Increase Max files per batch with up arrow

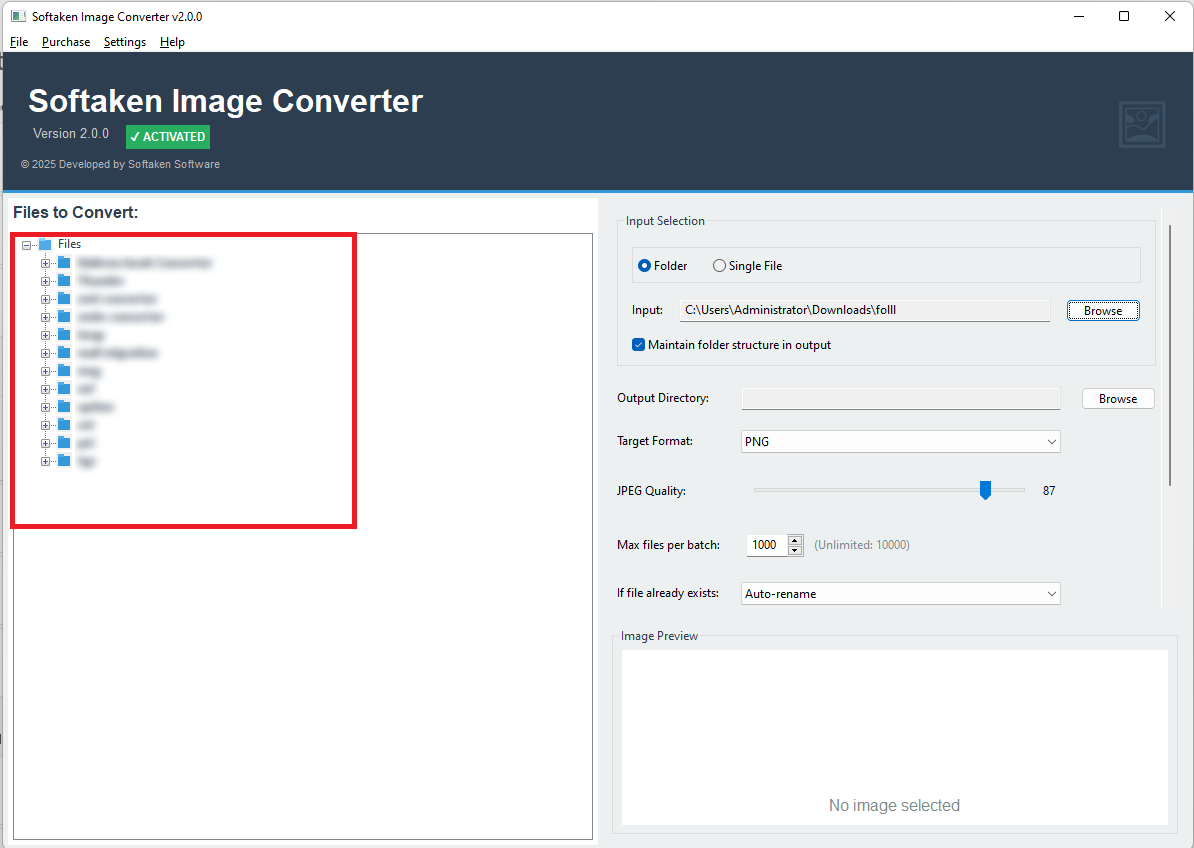tap(795, 540)
